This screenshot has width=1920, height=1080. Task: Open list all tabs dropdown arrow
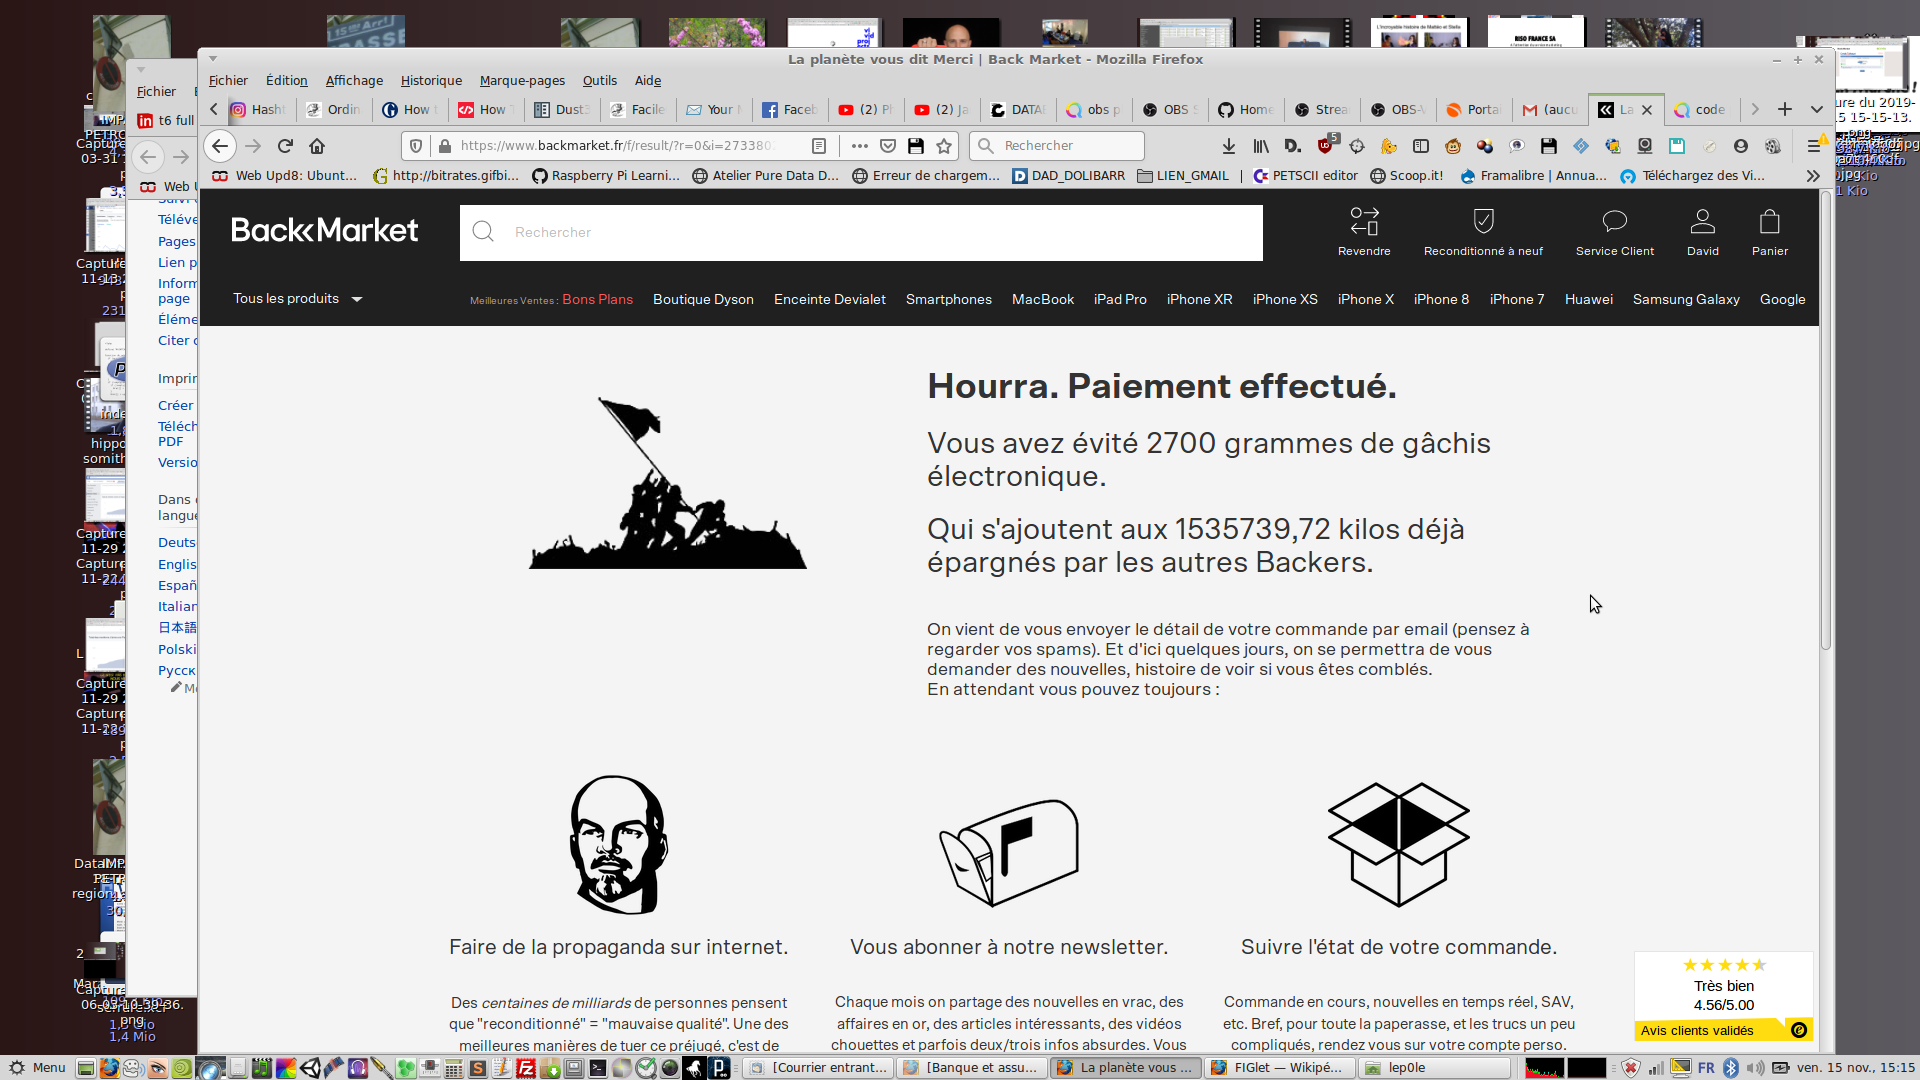[1816, 109]
